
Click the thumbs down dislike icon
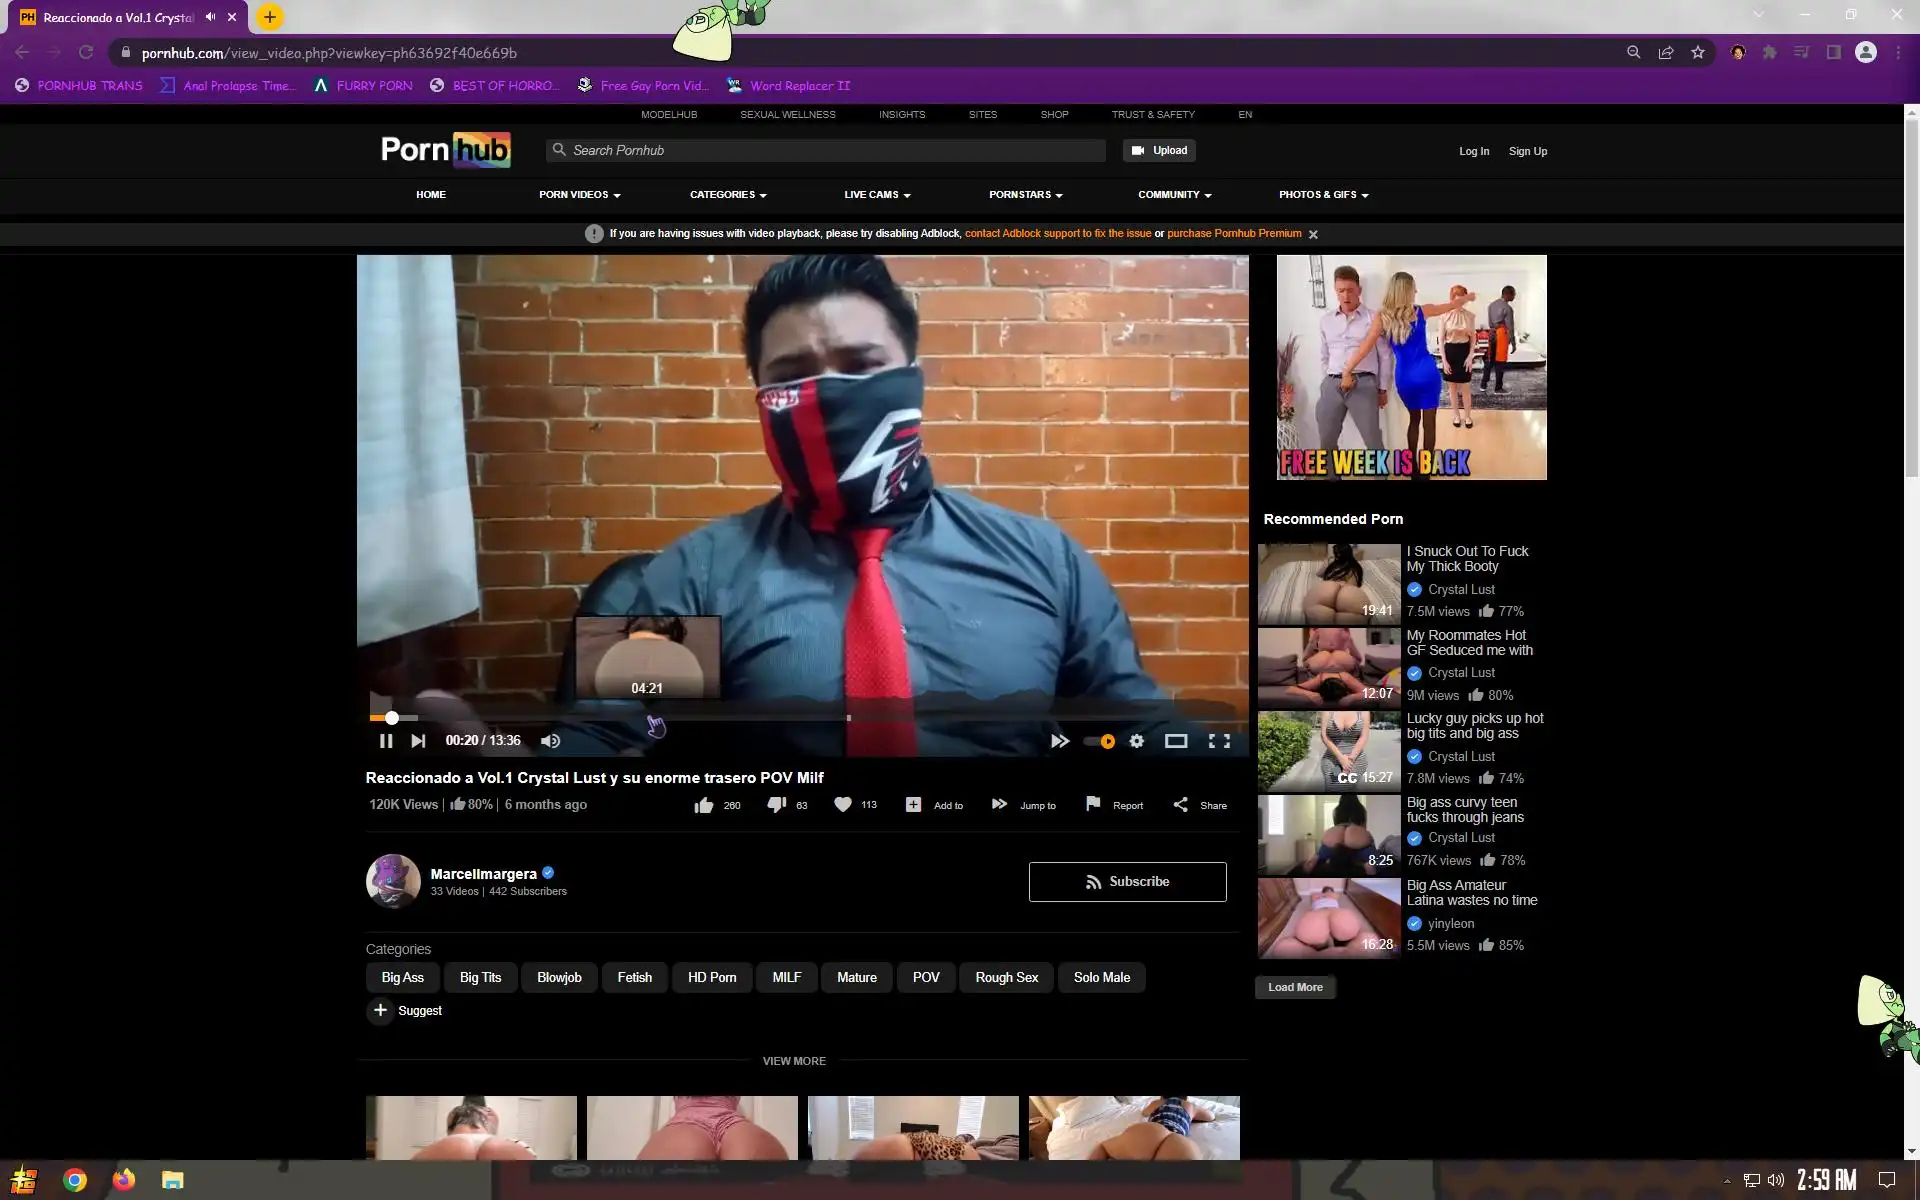pyautogui.click(x=776, y=805)
